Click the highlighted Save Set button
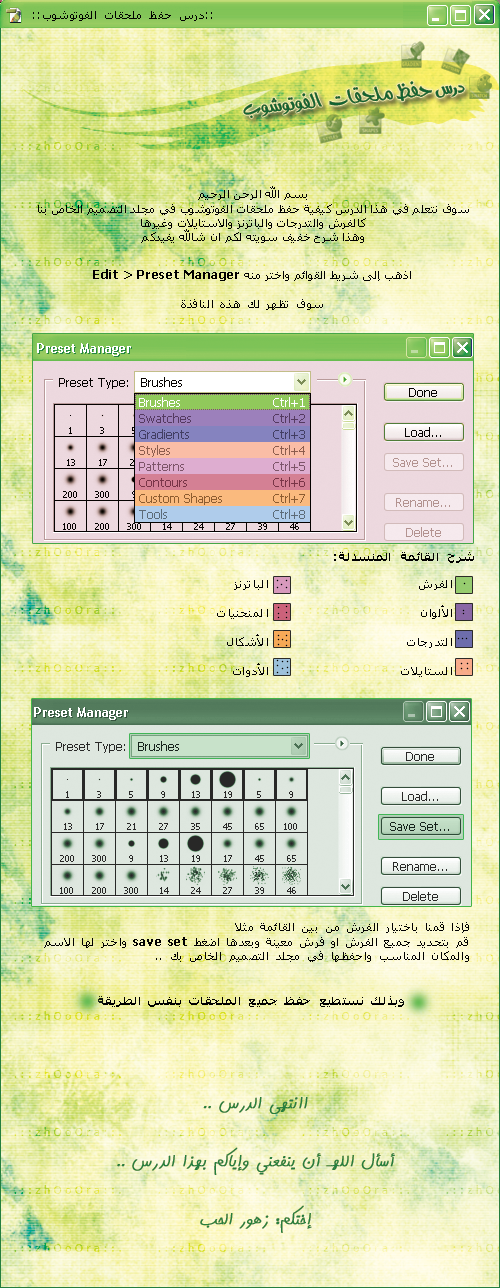 (420, 827)
